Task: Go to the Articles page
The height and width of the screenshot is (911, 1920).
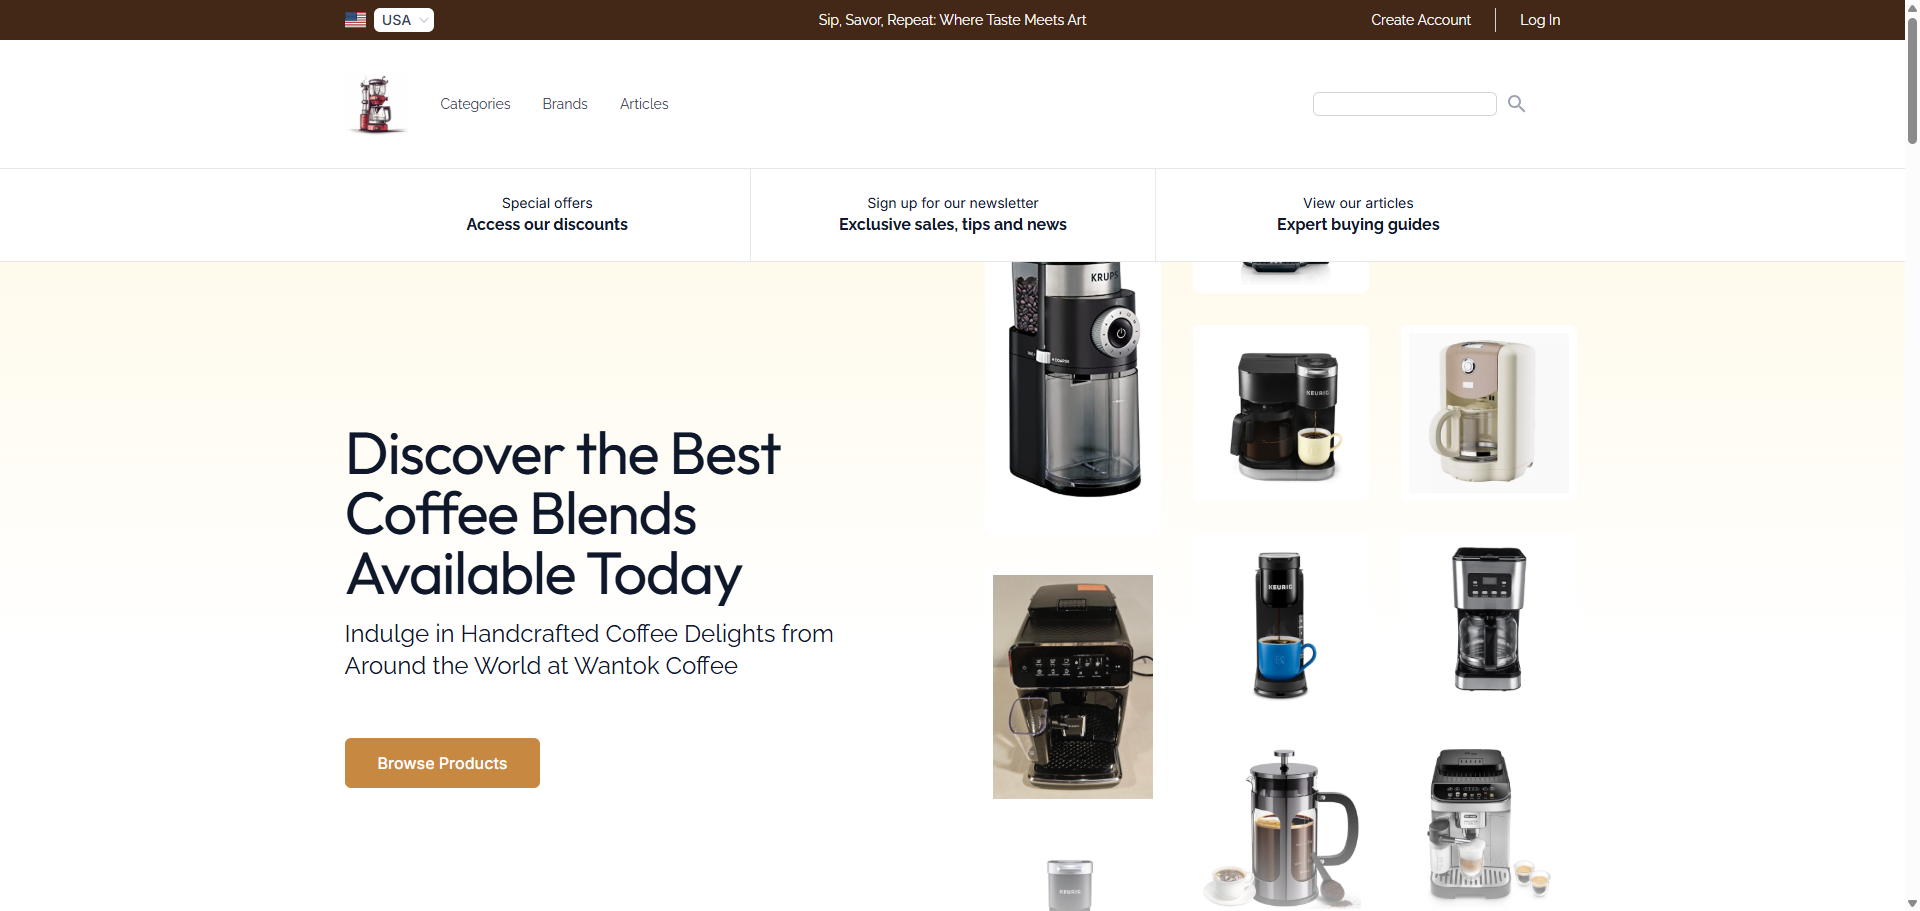Action: pyautogui.click(x=644, y=104)
